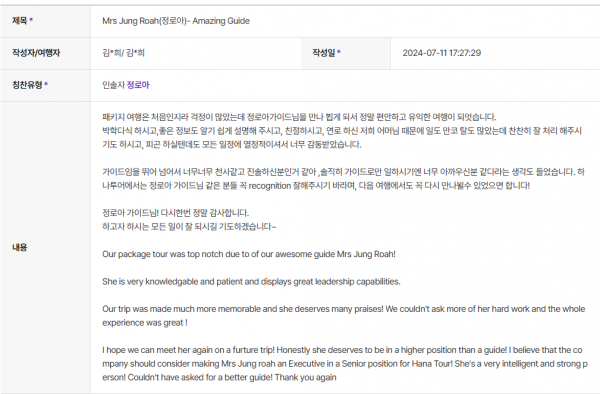
Task: Click the title text Mrs Jung Roah Amazing Guide
Action: click(176, 21)
